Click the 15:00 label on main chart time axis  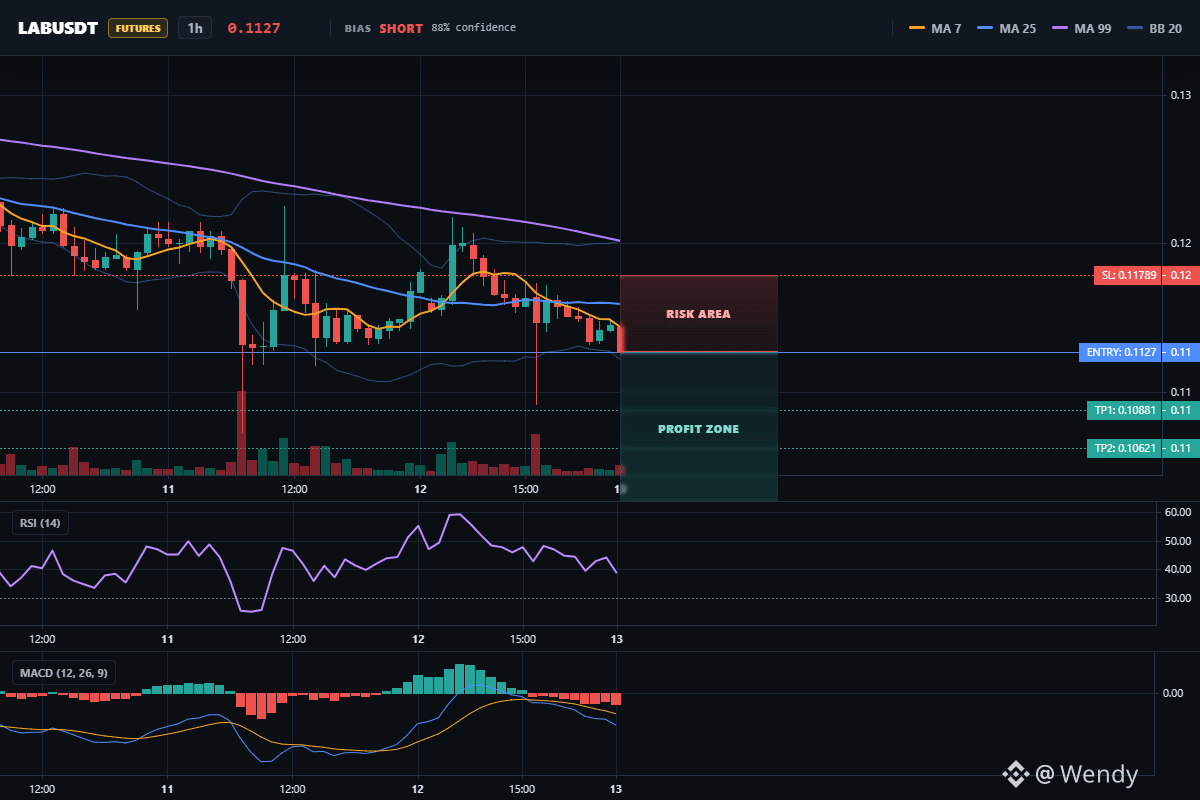tap(525, 489)
